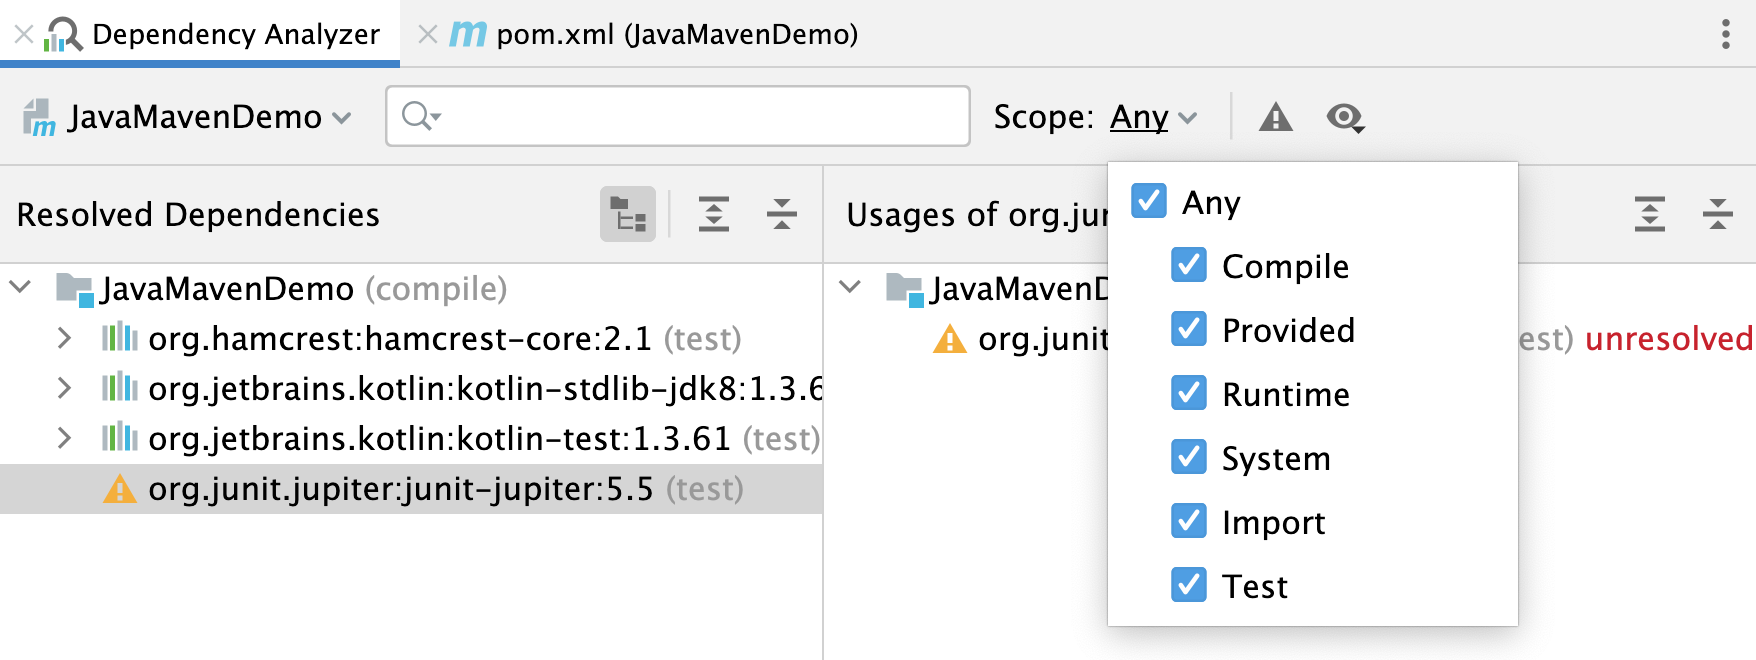This screenshot has width=1756, height=660.
Task: Expand the kotlin-test:1.3.61 dependency
Action: 64,438
